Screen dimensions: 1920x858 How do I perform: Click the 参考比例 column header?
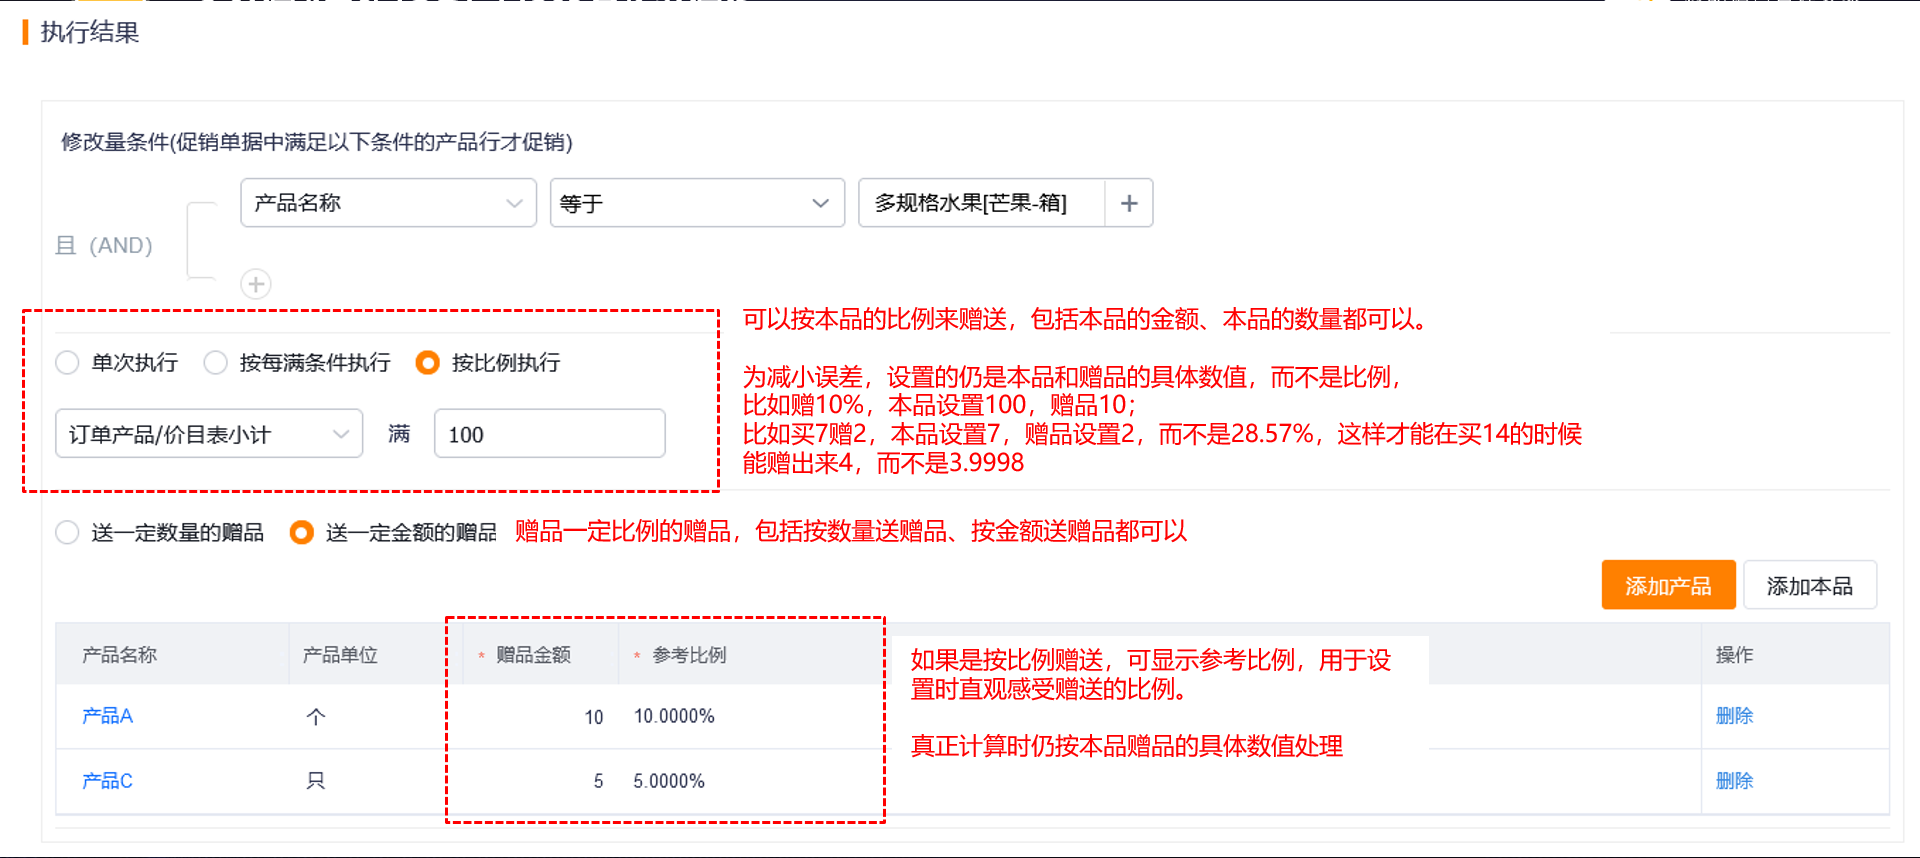click(689, 655)
